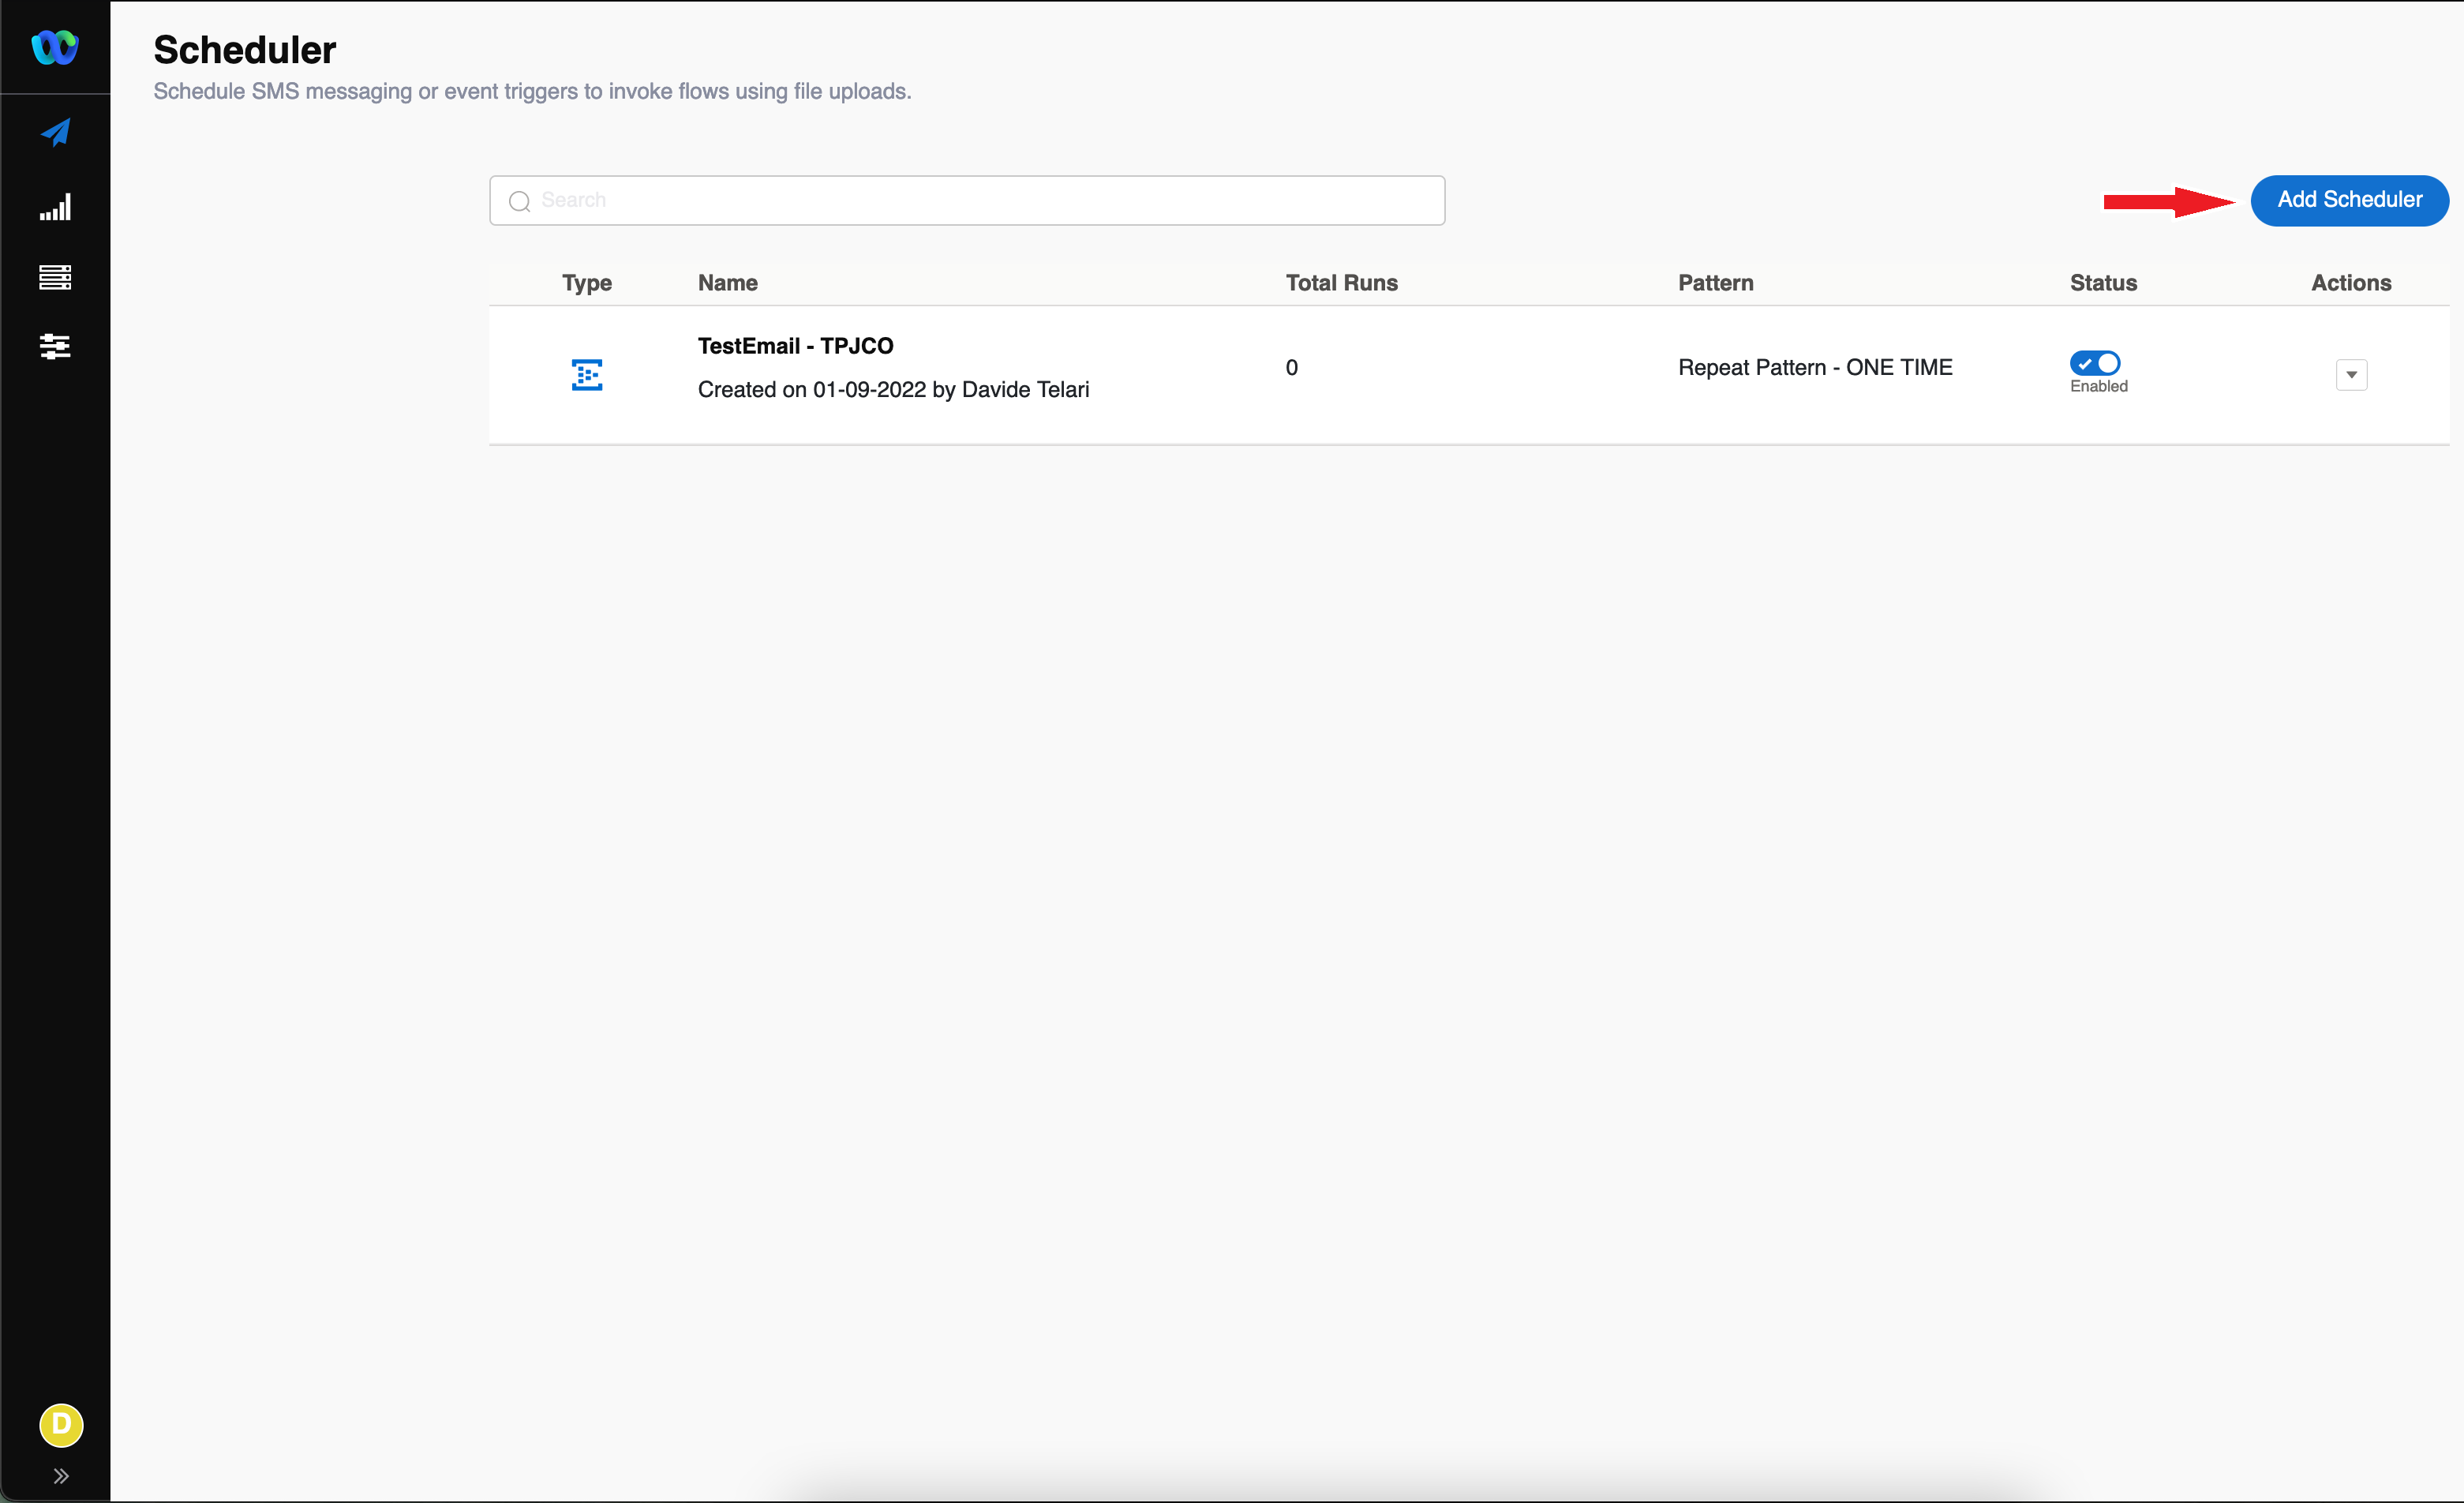Image resolution: width=2464 pixels, height=1503 pixels.
Task: Click the Scheduler page title
Action: pos(244,50)
